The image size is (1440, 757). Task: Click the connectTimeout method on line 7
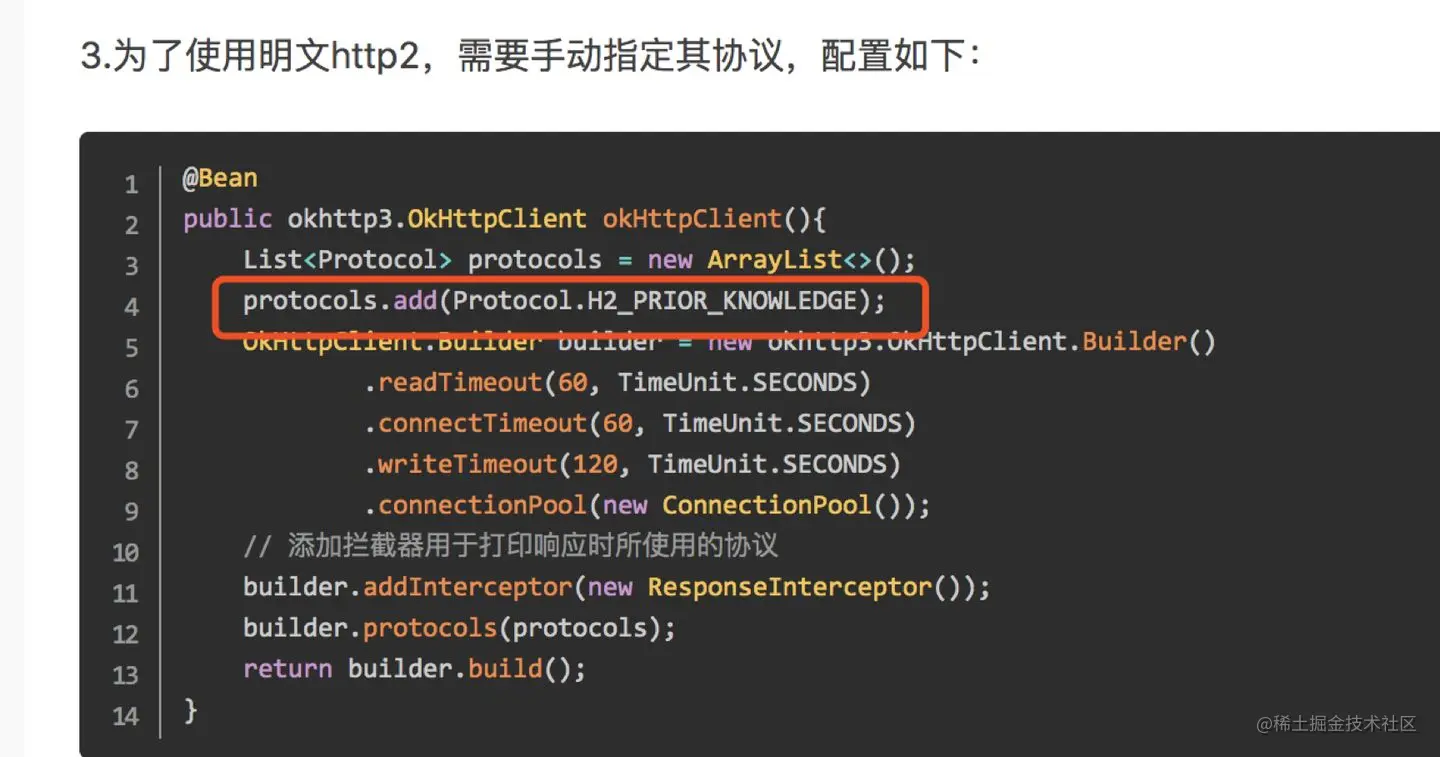click(483, 423)
